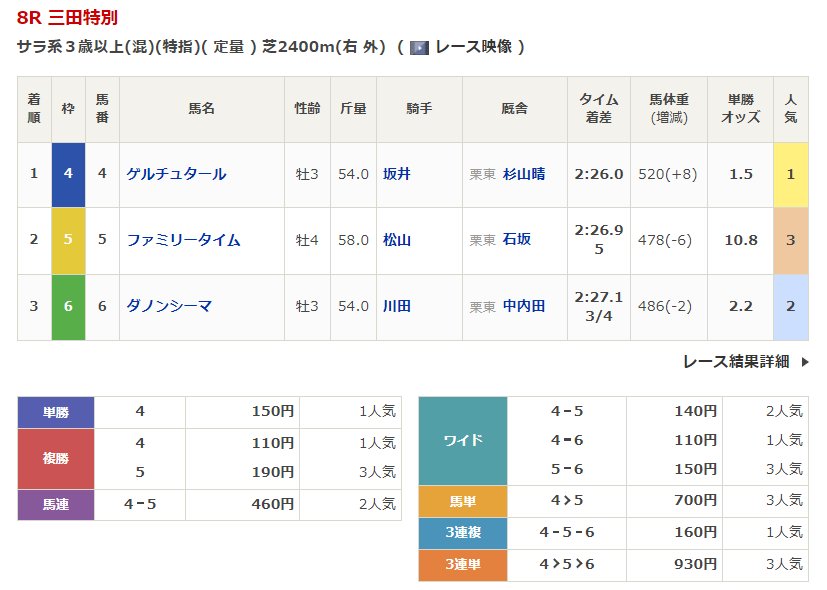This screenshot has height=590, width=827.
Task: Click the yellow frame 5 swatch
Action: coord(68,240)
